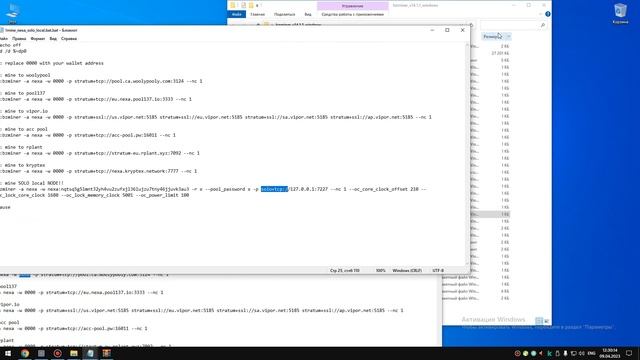Click the Explorer address bar folder path
This screenshot has height=360, width=640.
point(298,25)
